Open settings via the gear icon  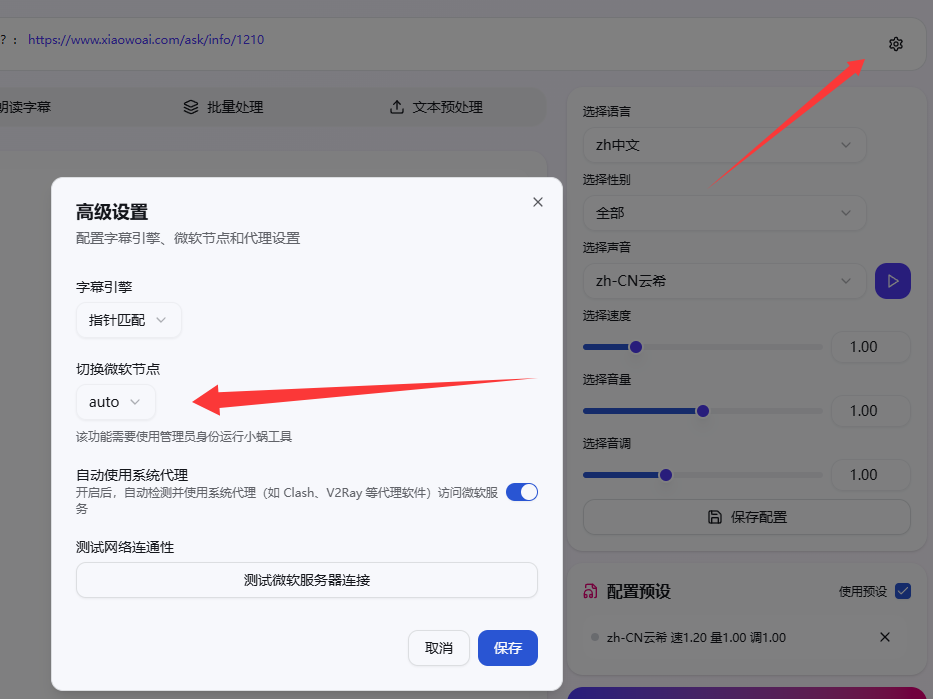click(895, 44)
